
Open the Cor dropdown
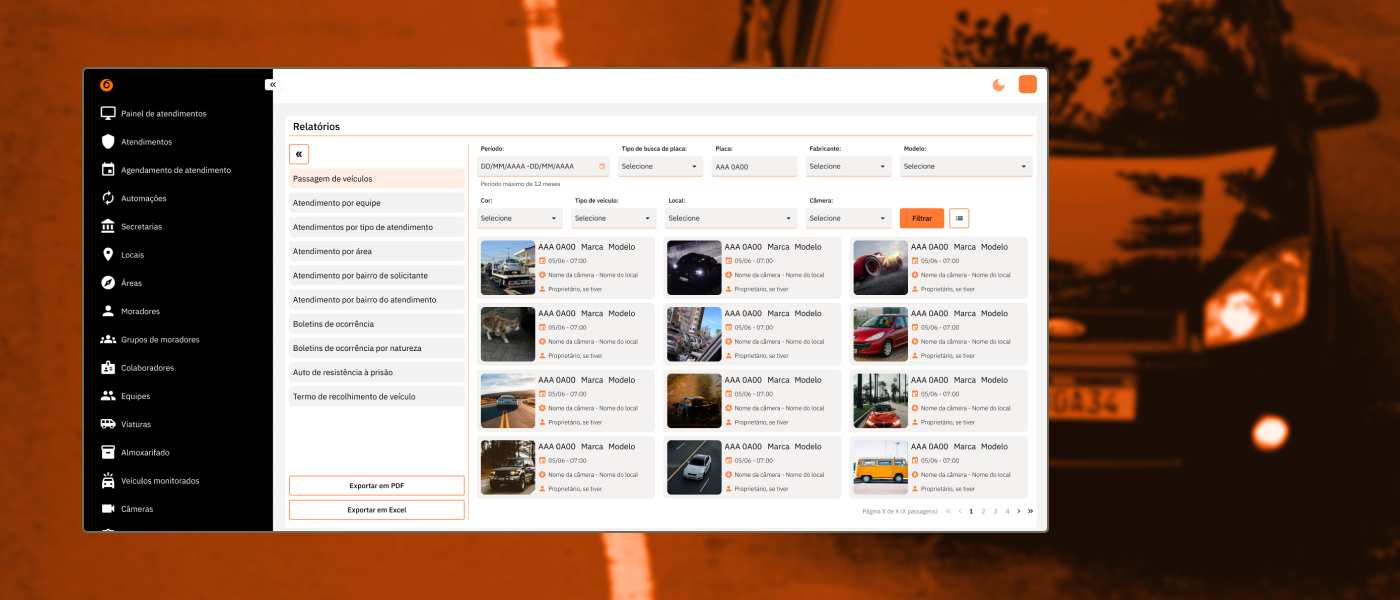[x=520, y=218]
